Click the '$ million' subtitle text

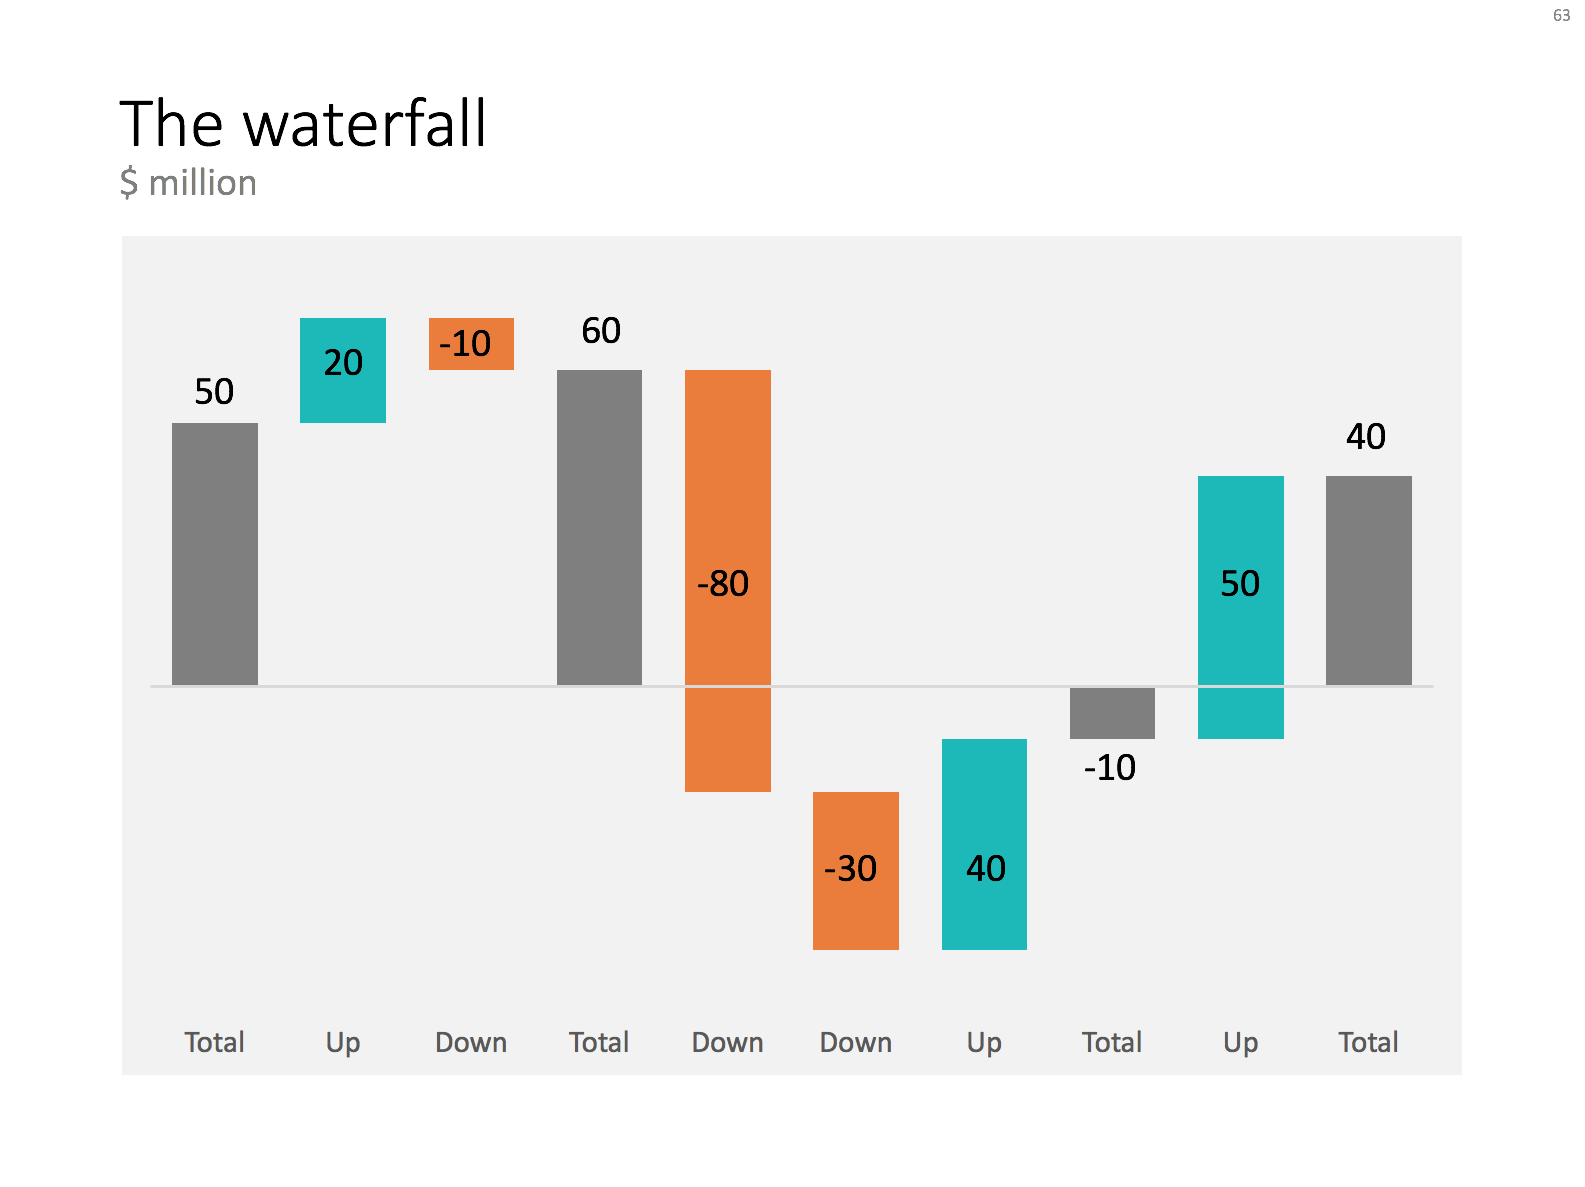[x=188, y=183]
